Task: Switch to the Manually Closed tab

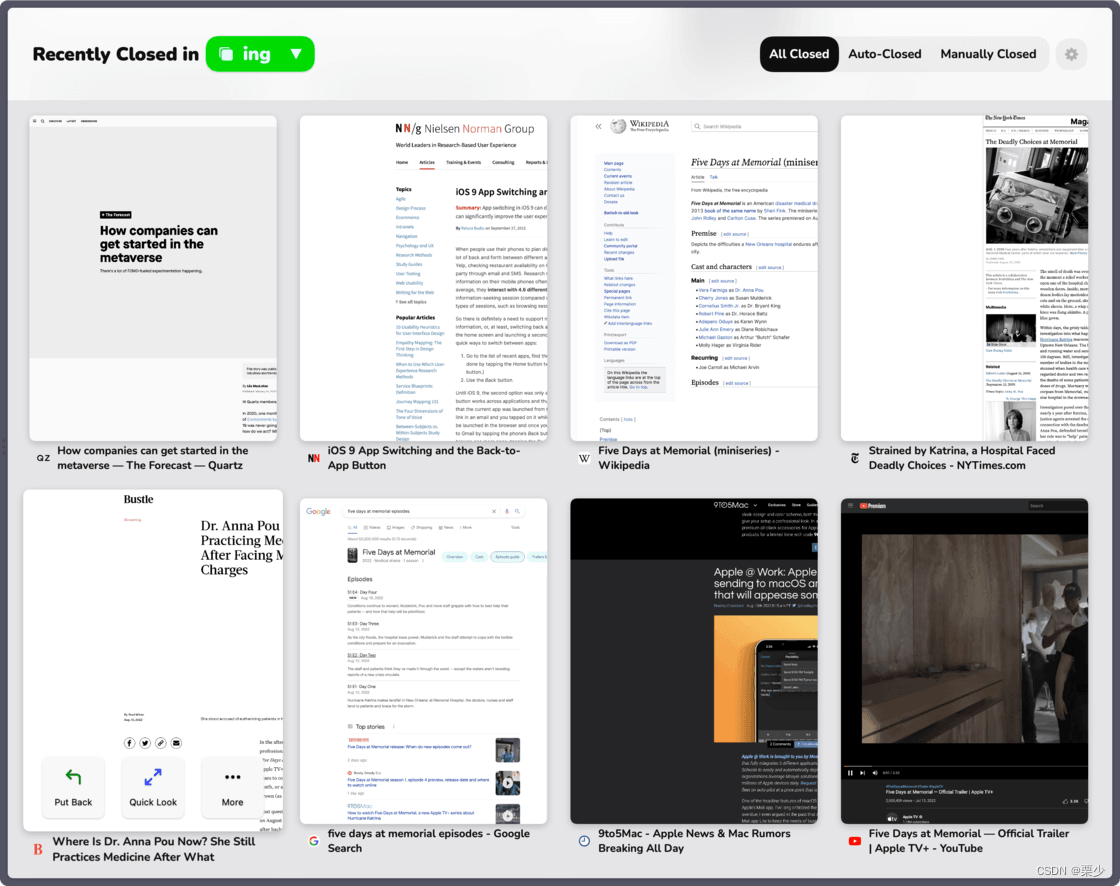Action: tap(988, 54)
